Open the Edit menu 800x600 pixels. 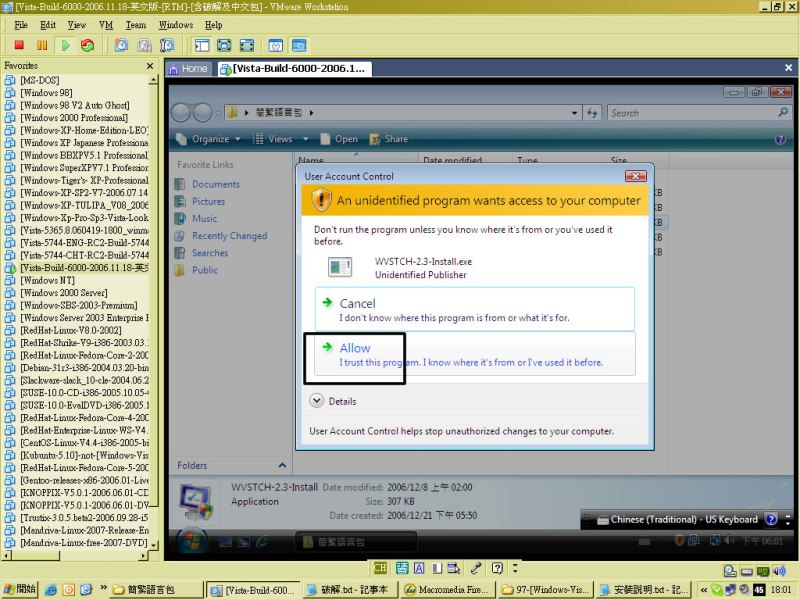[48, 25]
